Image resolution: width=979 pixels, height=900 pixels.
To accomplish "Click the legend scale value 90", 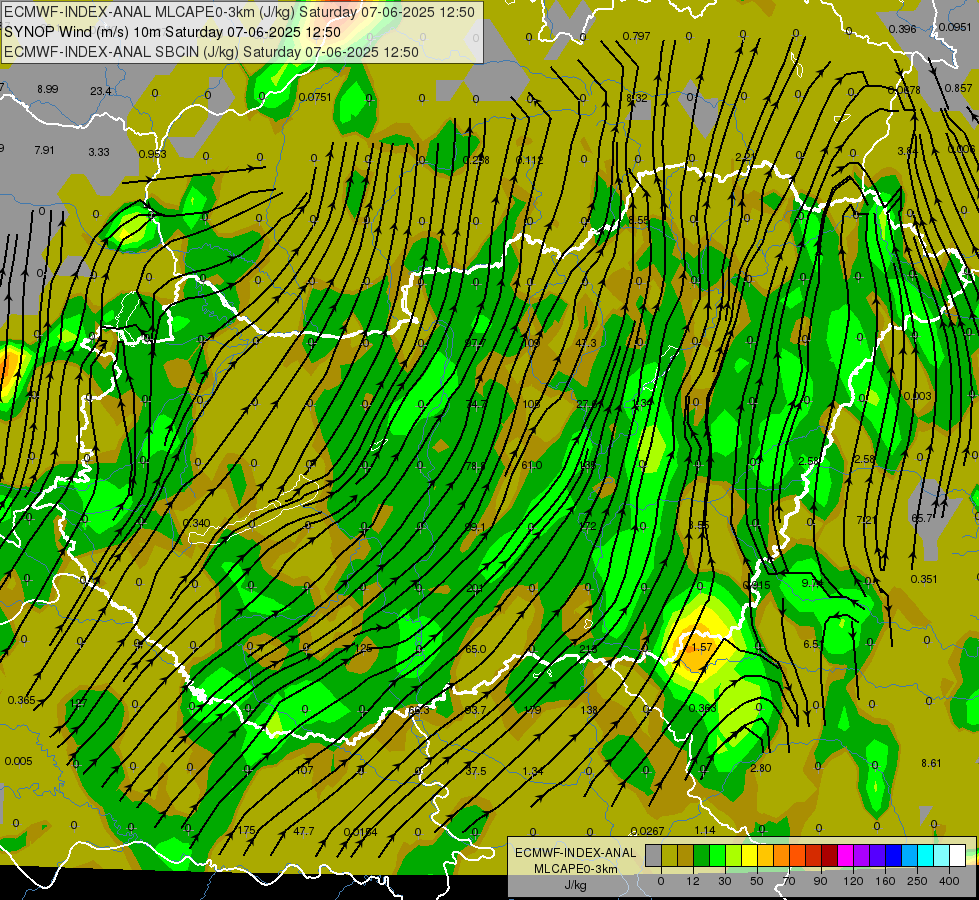I will (x=820, y=881).
